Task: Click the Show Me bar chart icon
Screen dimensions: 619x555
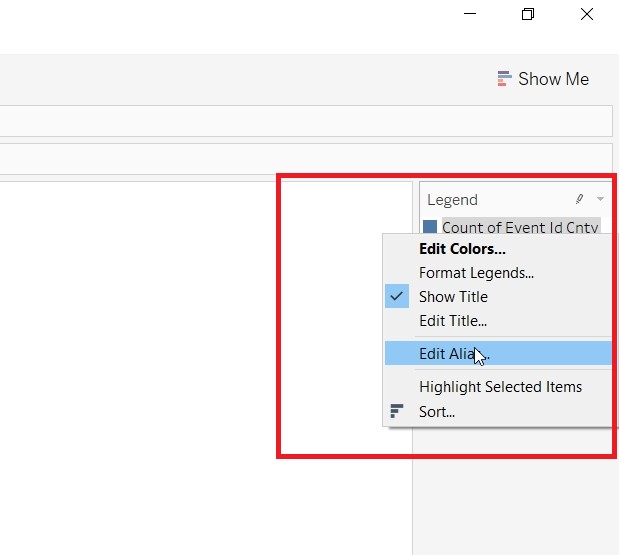Action: pyautogui.click(x=505, y=78)
